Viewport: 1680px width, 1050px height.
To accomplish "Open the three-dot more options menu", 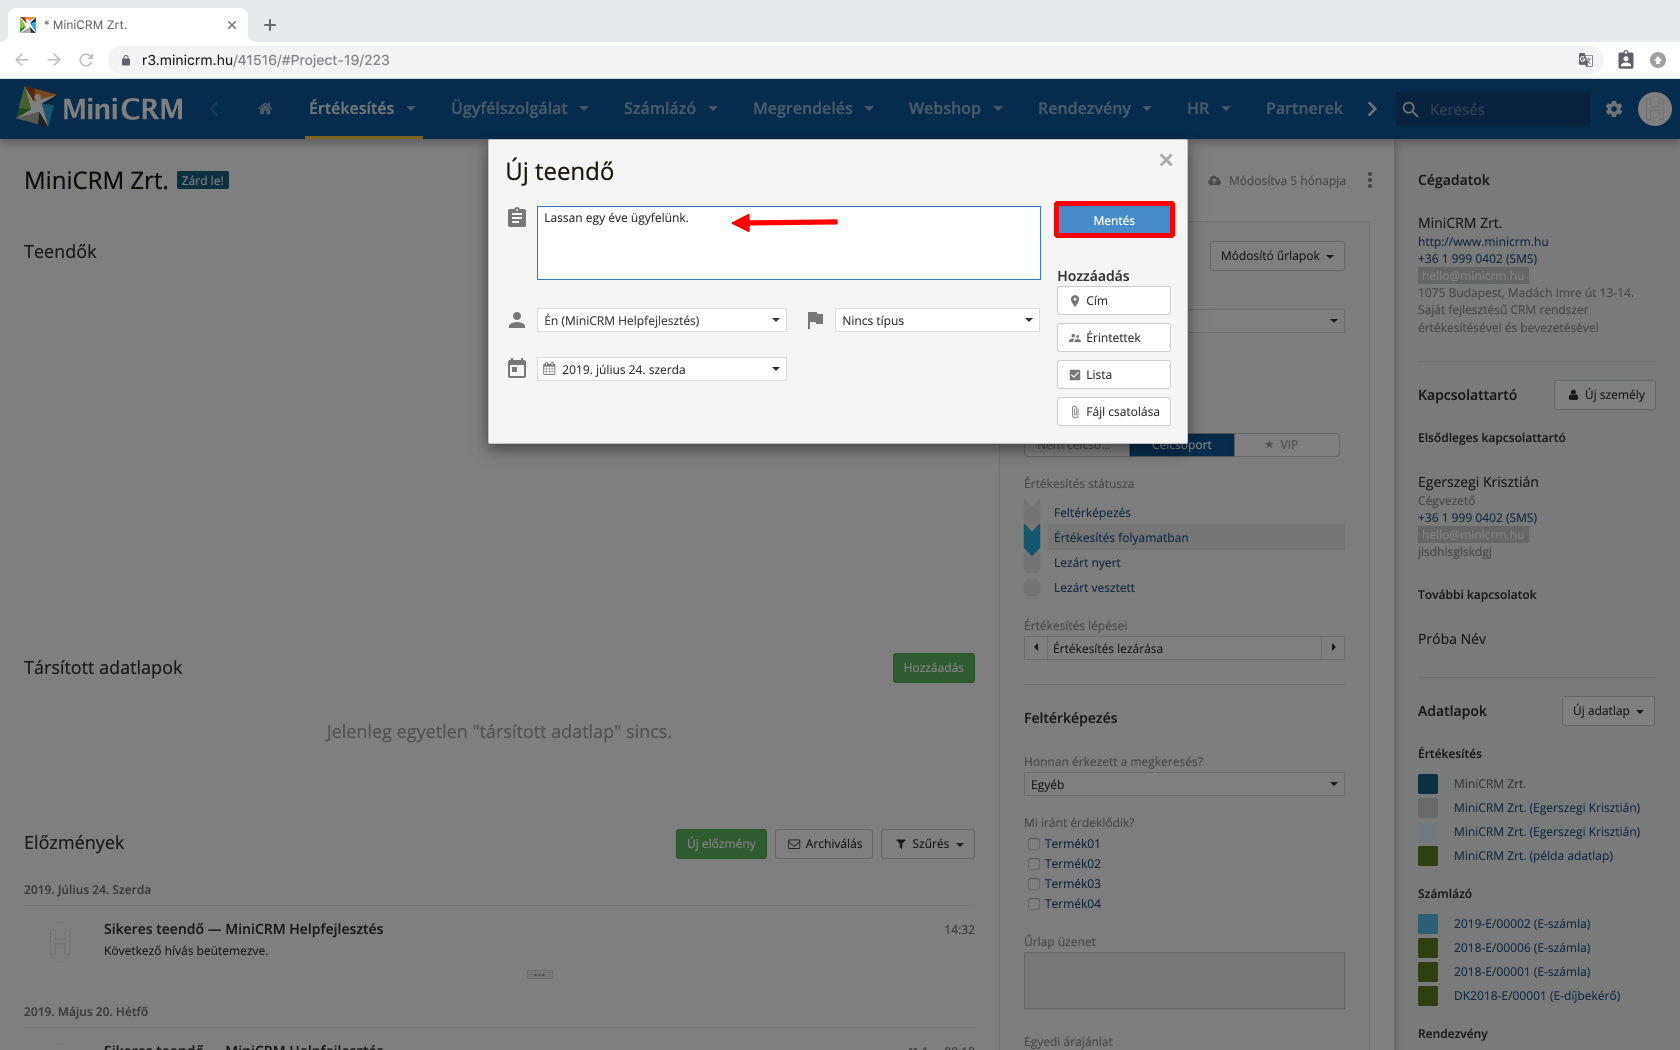I will 1370,180.
